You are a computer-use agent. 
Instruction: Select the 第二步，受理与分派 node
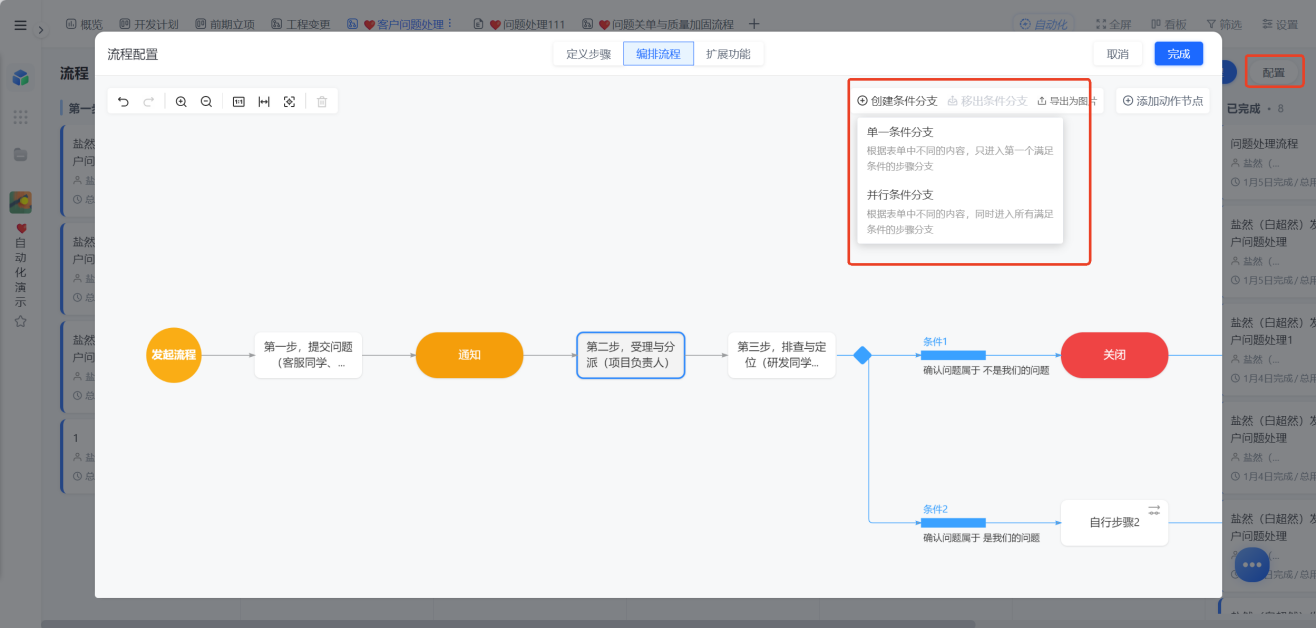point(631,355)
